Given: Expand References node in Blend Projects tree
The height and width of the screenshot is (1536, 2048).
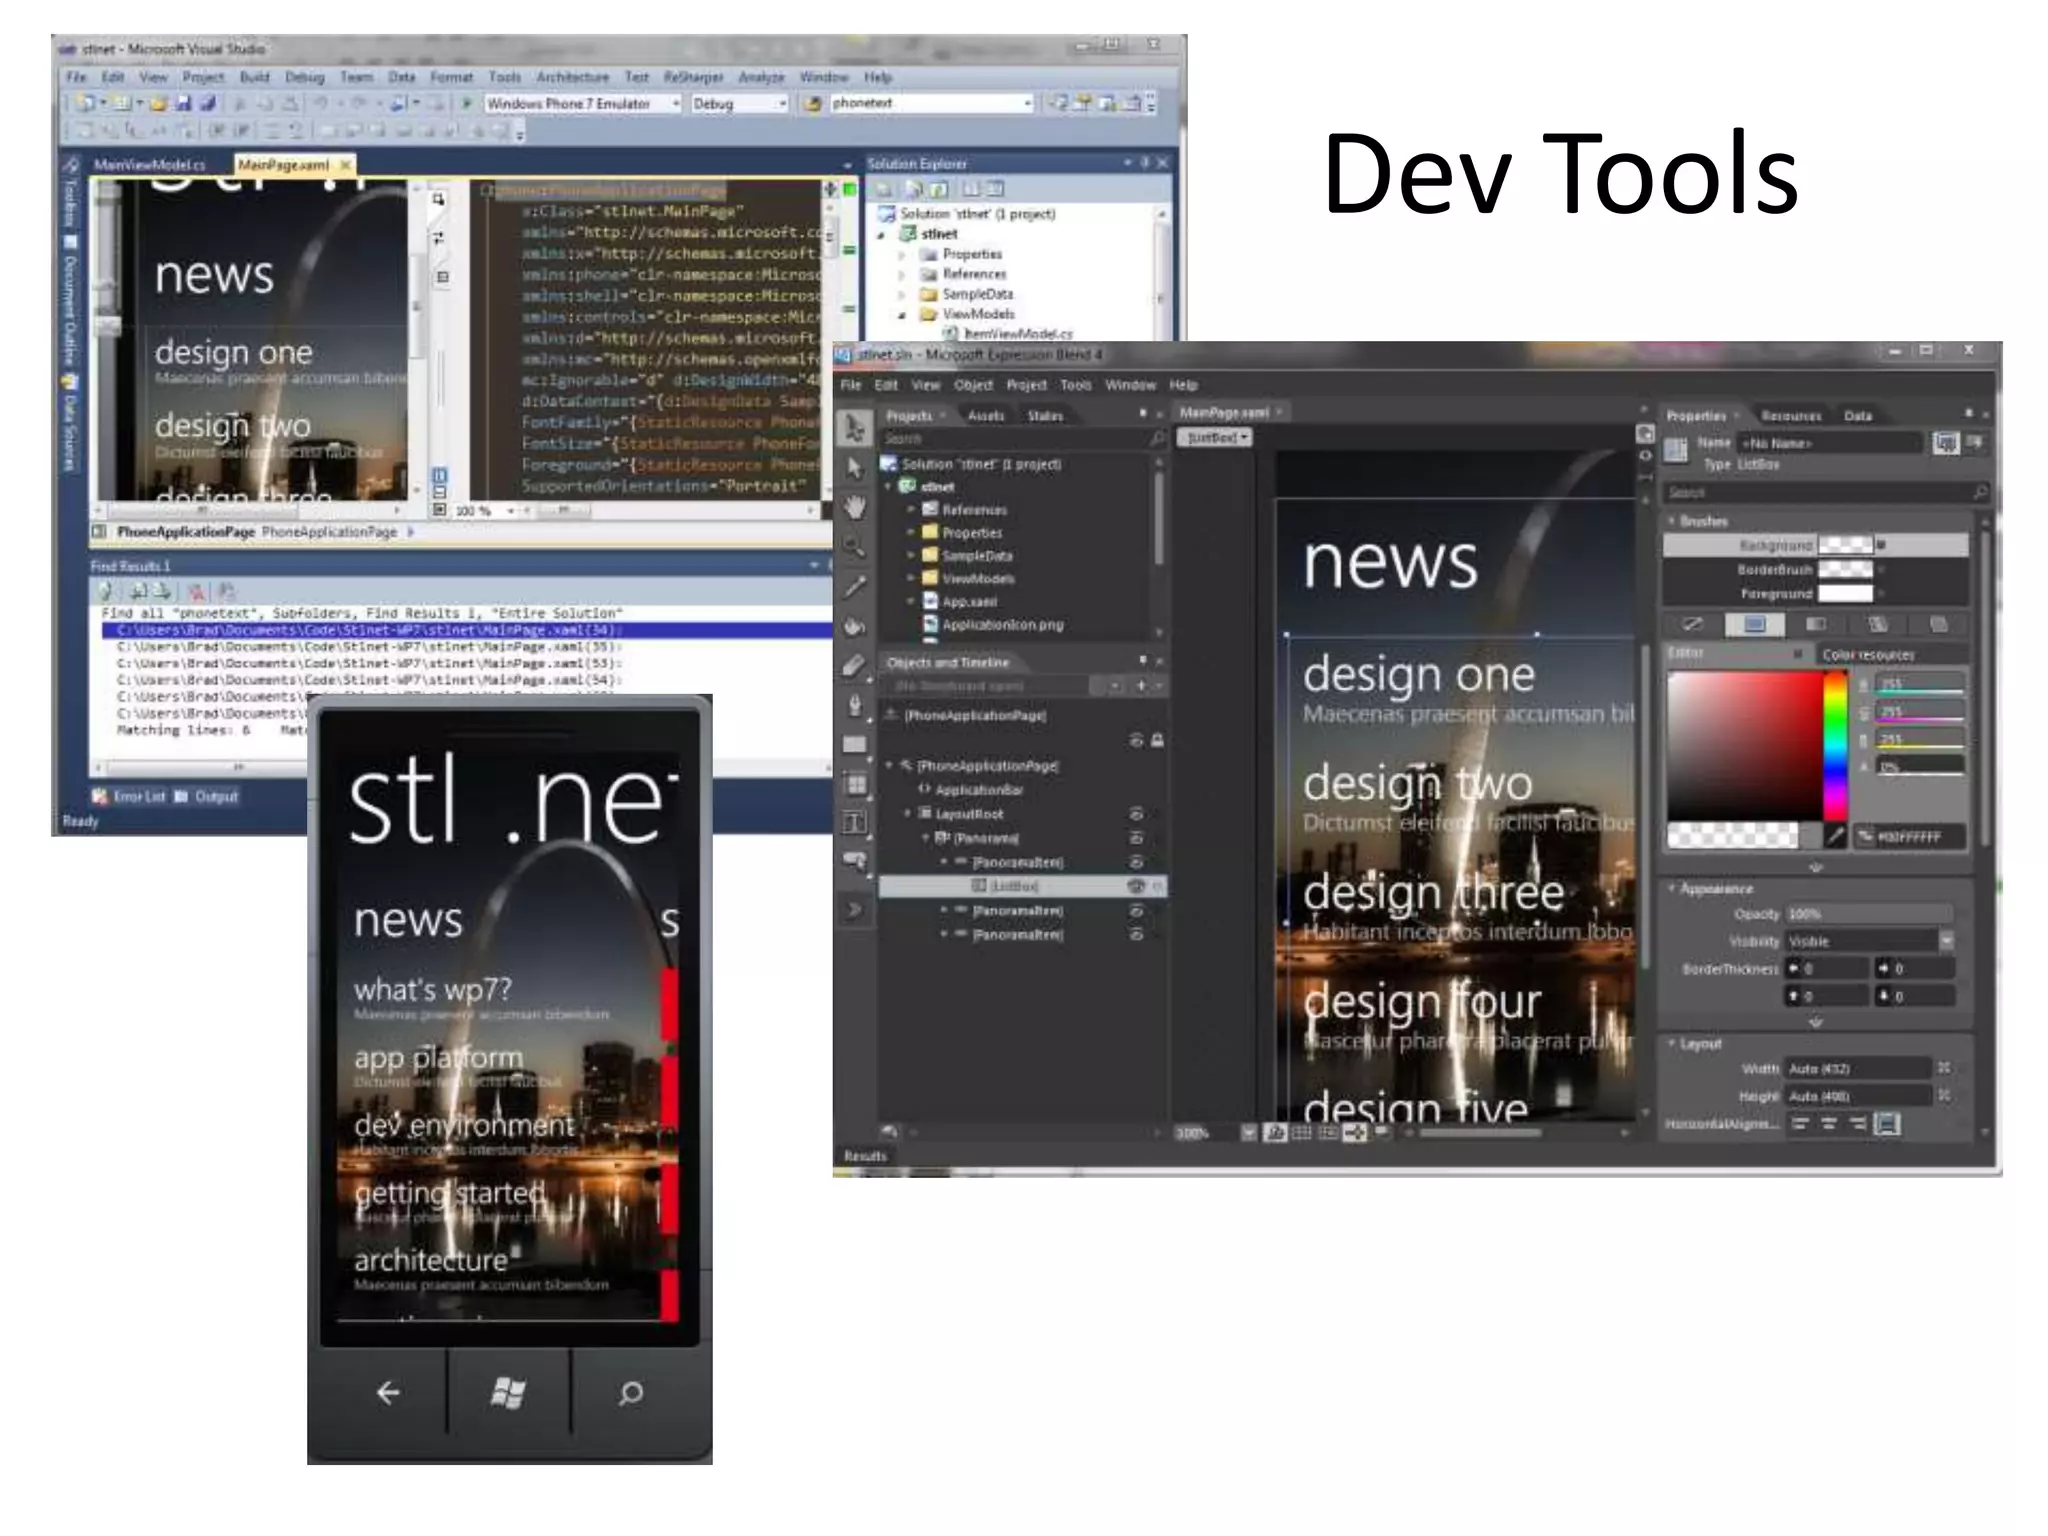Looking at the screenshot, I should pos(911,509).
